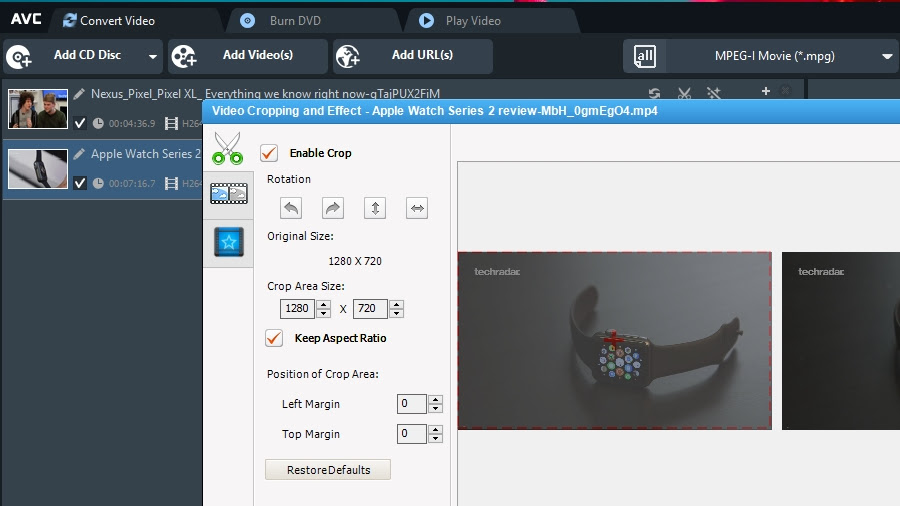
Task: Click the clock duration icon of Apple Watch item
Action: [98, 183]
